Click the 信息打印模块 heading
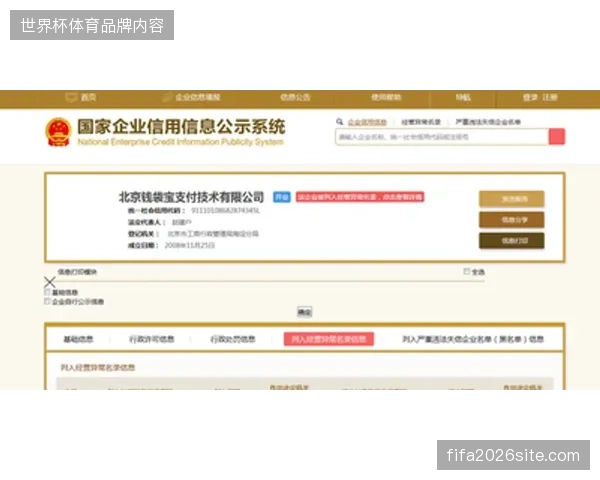 77,272
